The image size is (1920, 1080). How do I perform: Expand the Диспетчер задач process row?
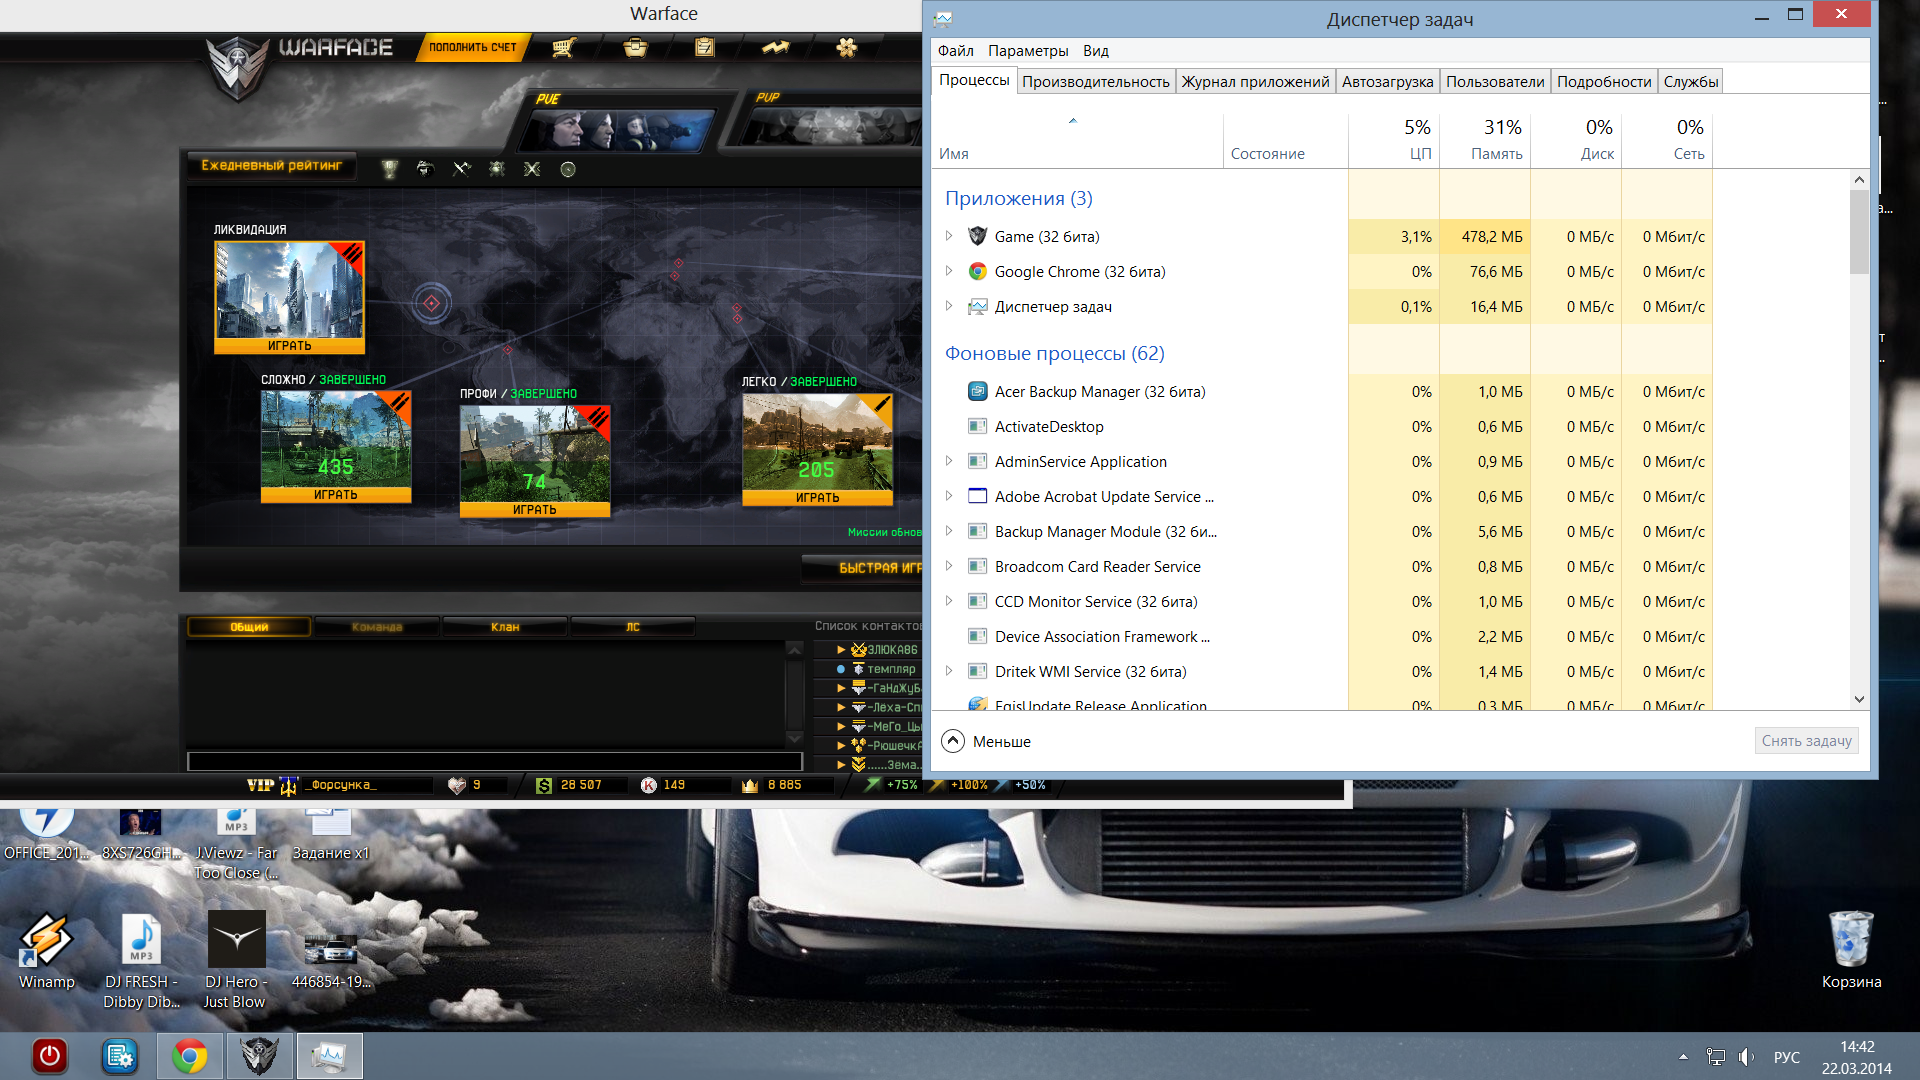[949, 306]
